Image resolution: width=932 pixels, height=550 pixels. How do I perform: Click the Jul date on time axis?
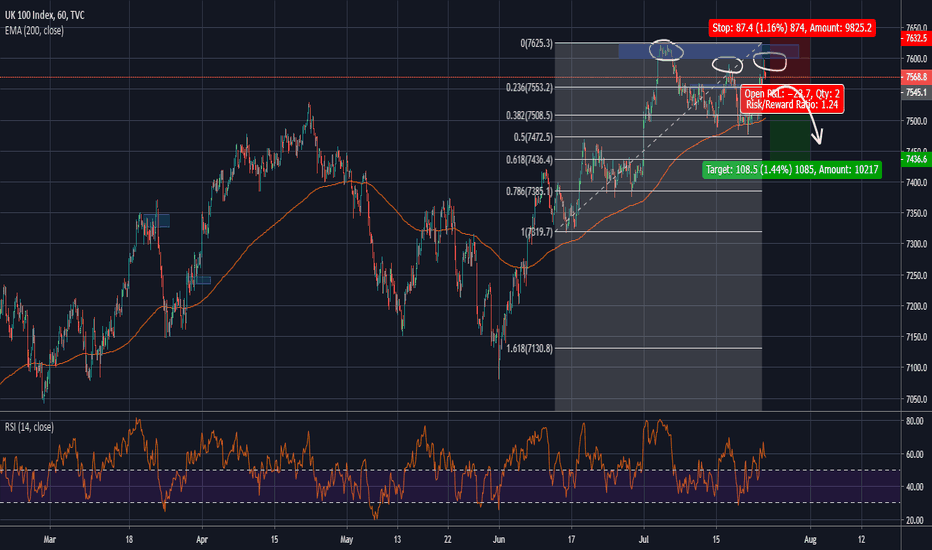pos(643,540)
